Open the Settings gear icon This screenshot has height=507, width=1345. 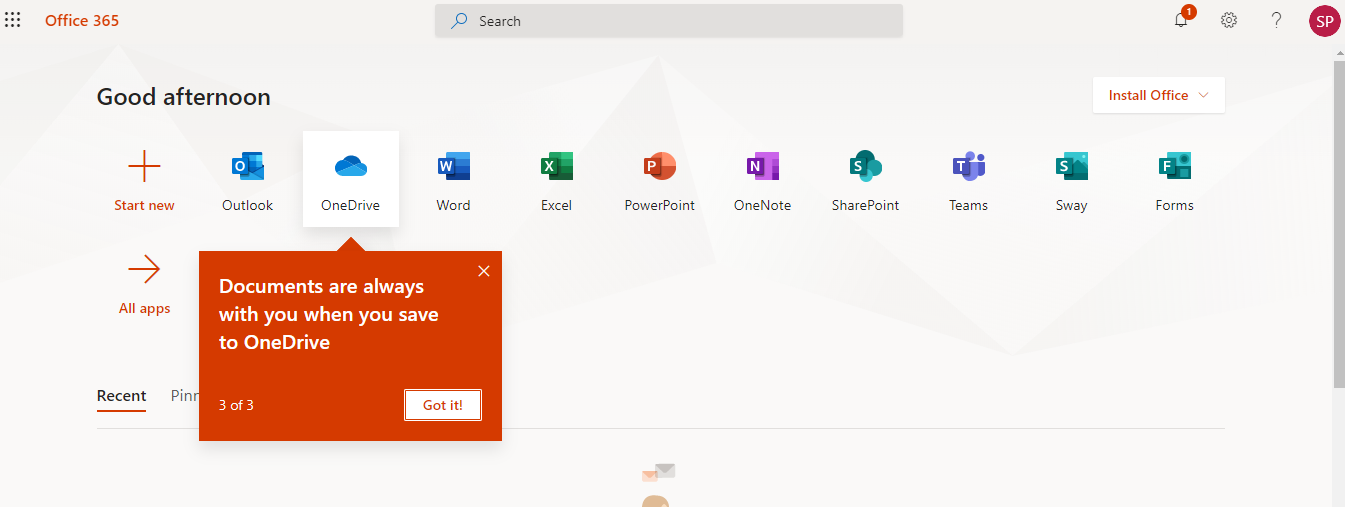1229,20
